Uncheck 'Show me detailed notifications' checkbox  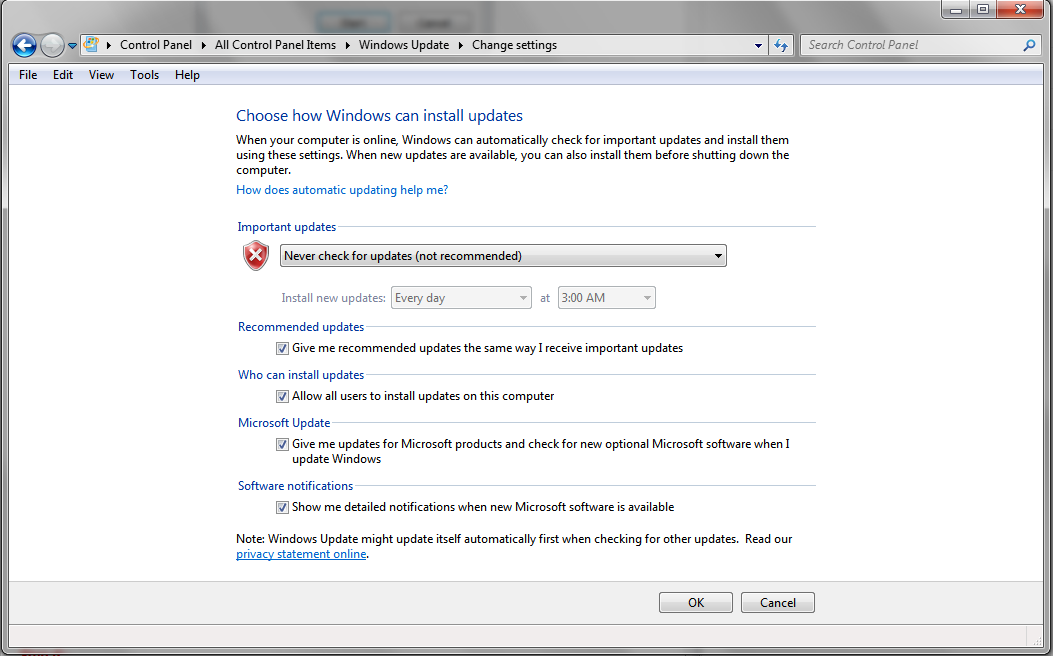point(282,508)
